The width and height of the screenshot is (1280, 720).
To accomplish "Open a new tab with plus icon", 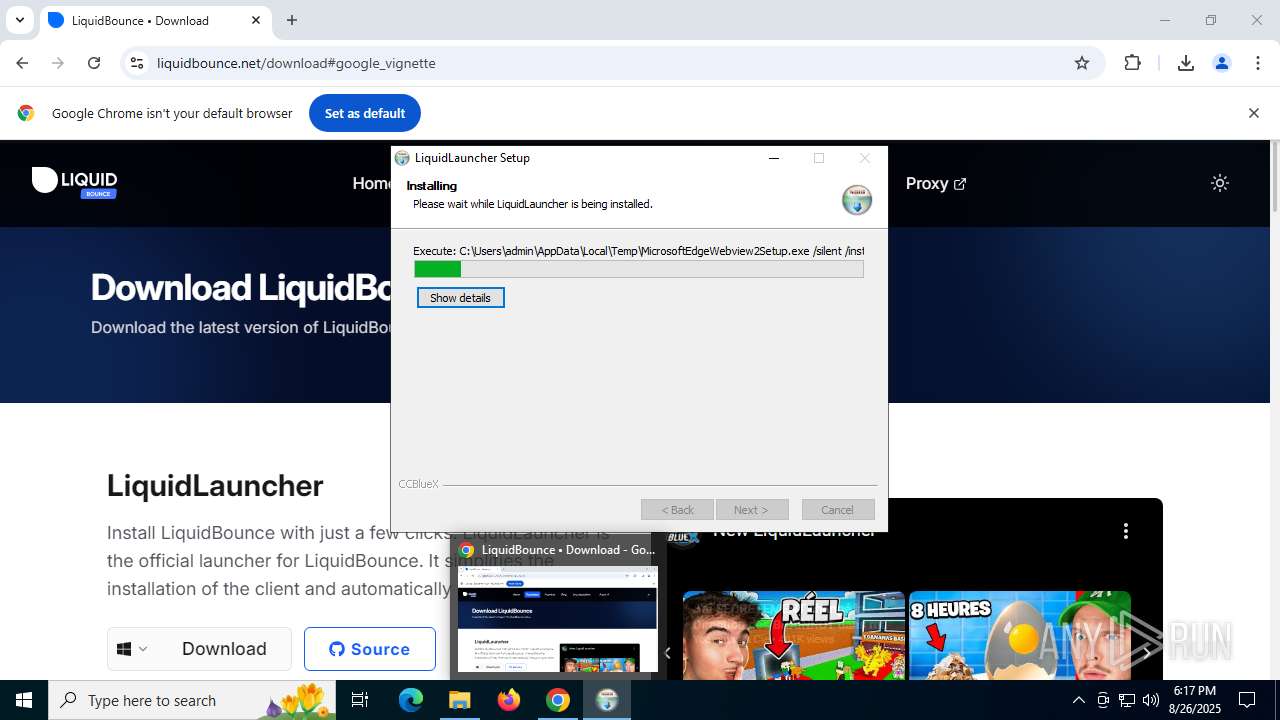I will coord(292,20).
